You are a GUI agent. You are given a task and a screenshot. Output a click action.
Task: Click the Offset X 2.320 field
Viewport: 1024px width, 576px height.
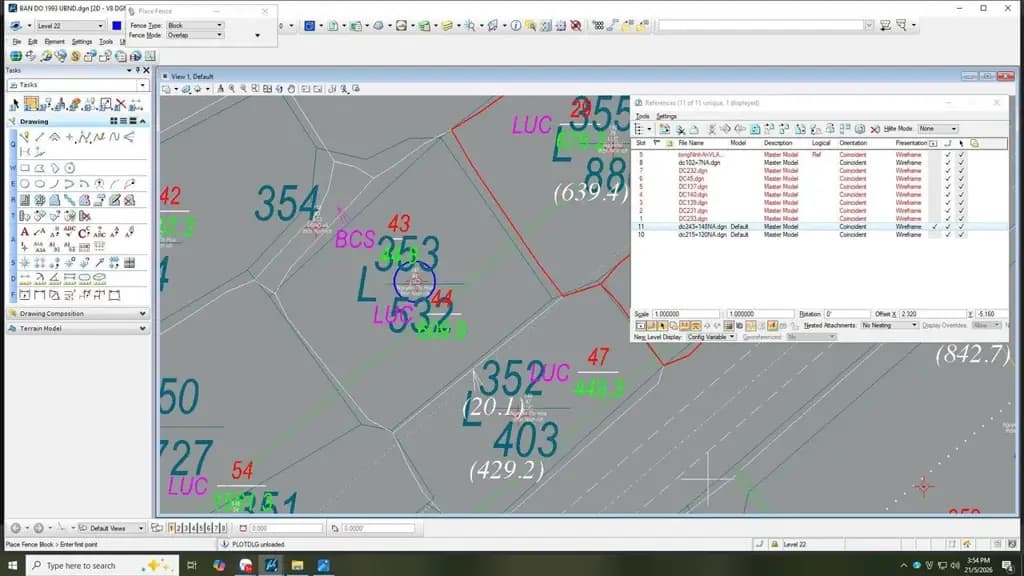931,314
